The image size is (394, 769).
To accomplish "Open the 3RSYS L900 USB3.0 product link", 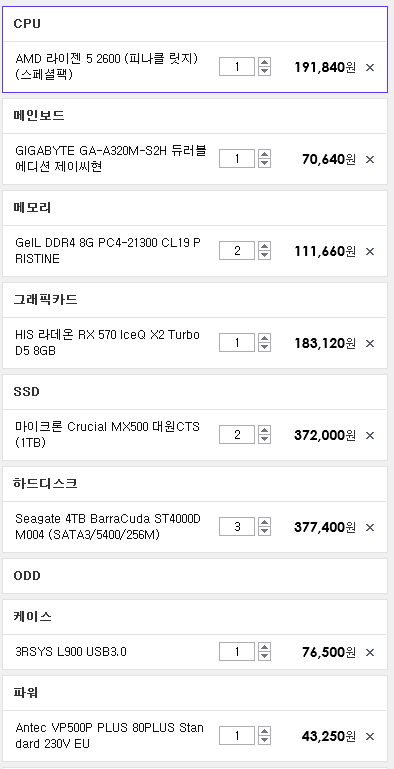I will coord(71,652).
